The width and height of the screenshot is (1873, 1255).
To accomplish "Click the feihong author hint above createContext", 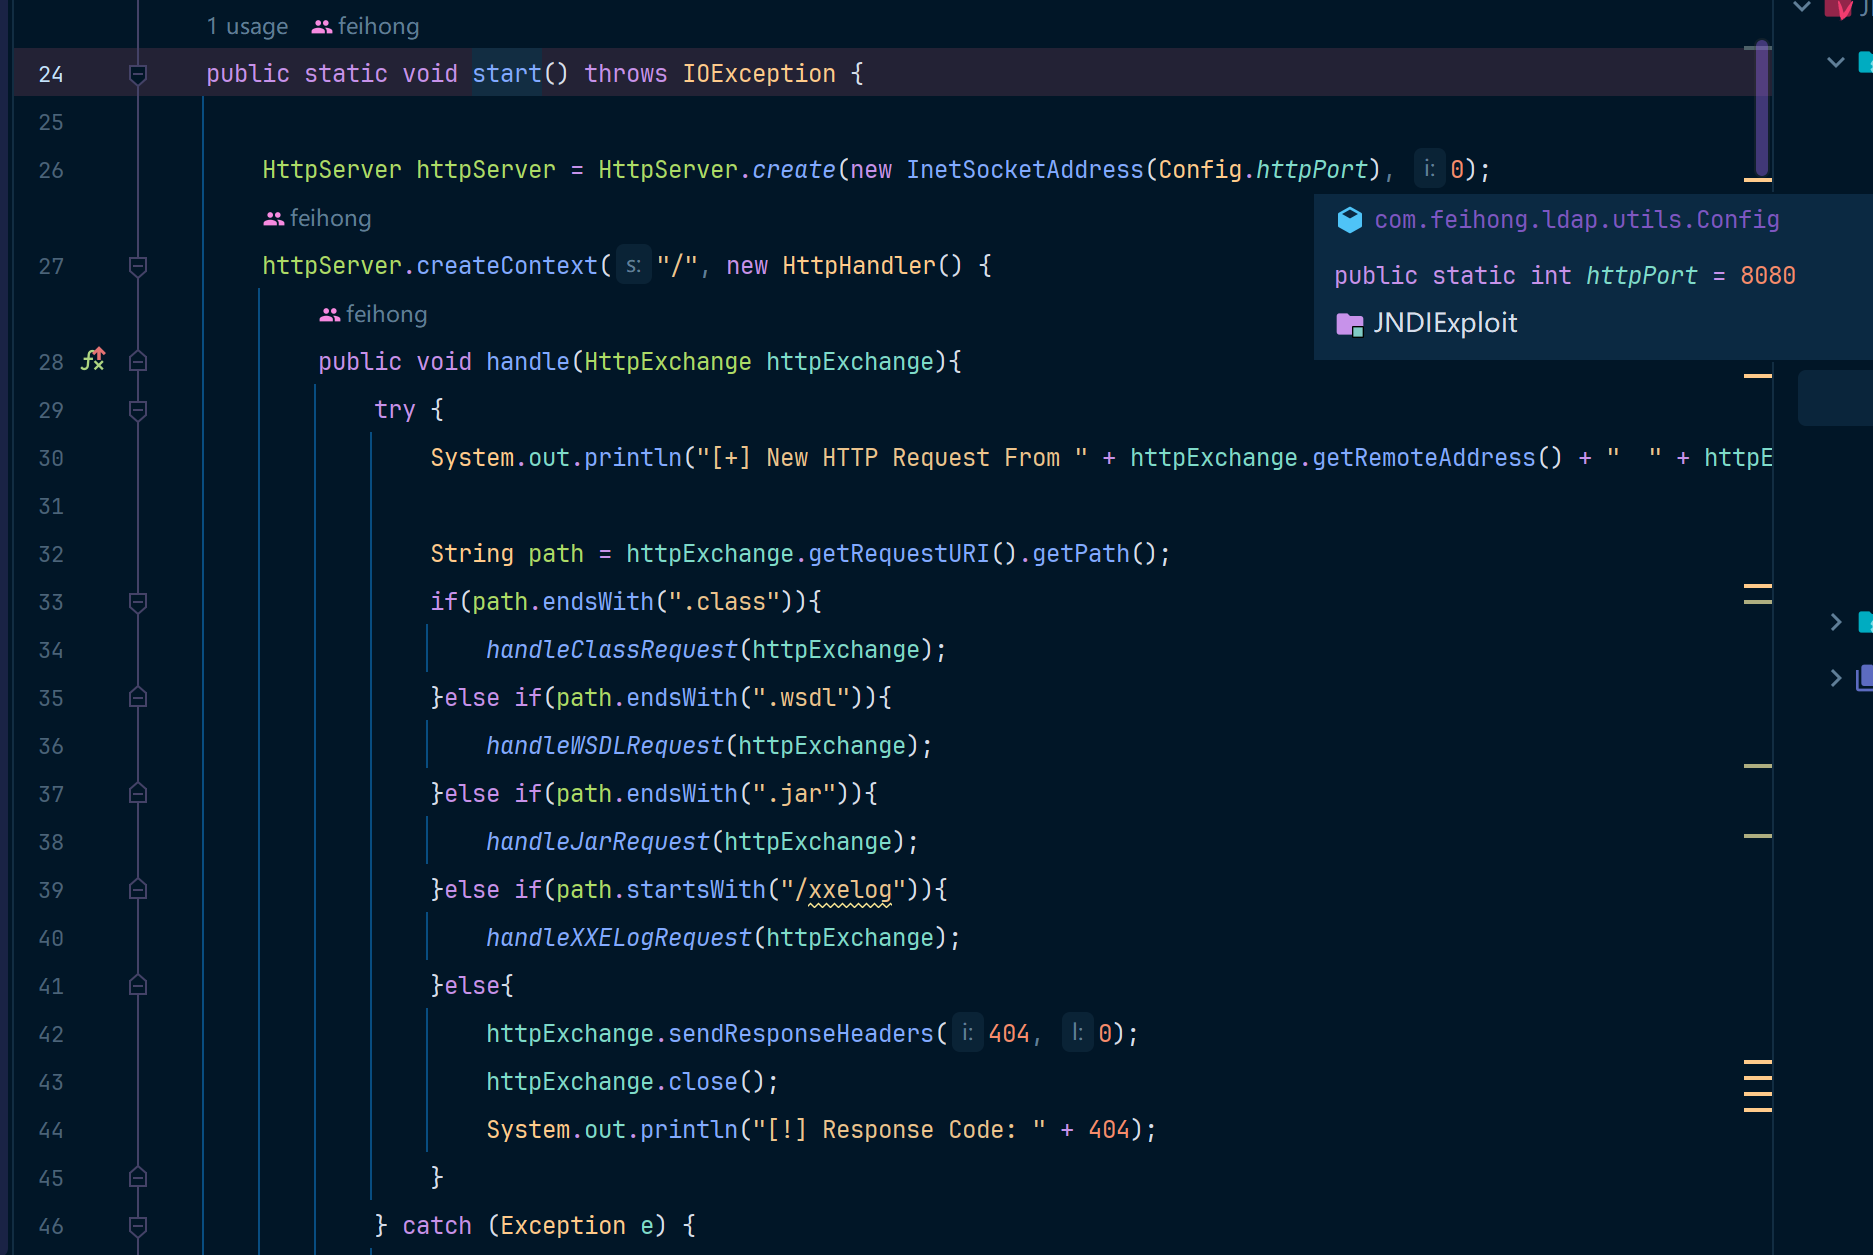I will tap(317, 218).
